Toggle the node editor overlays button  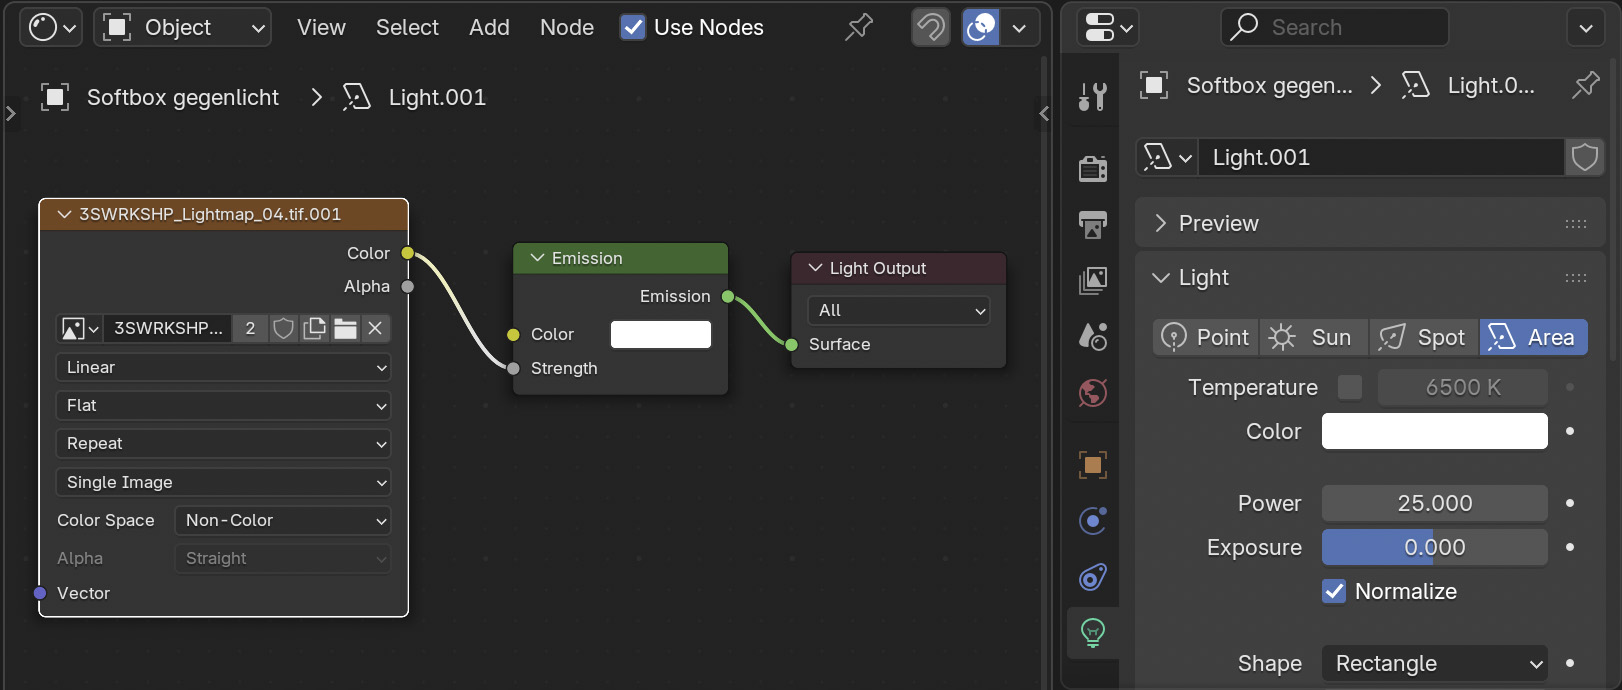[x=981, y=27]
